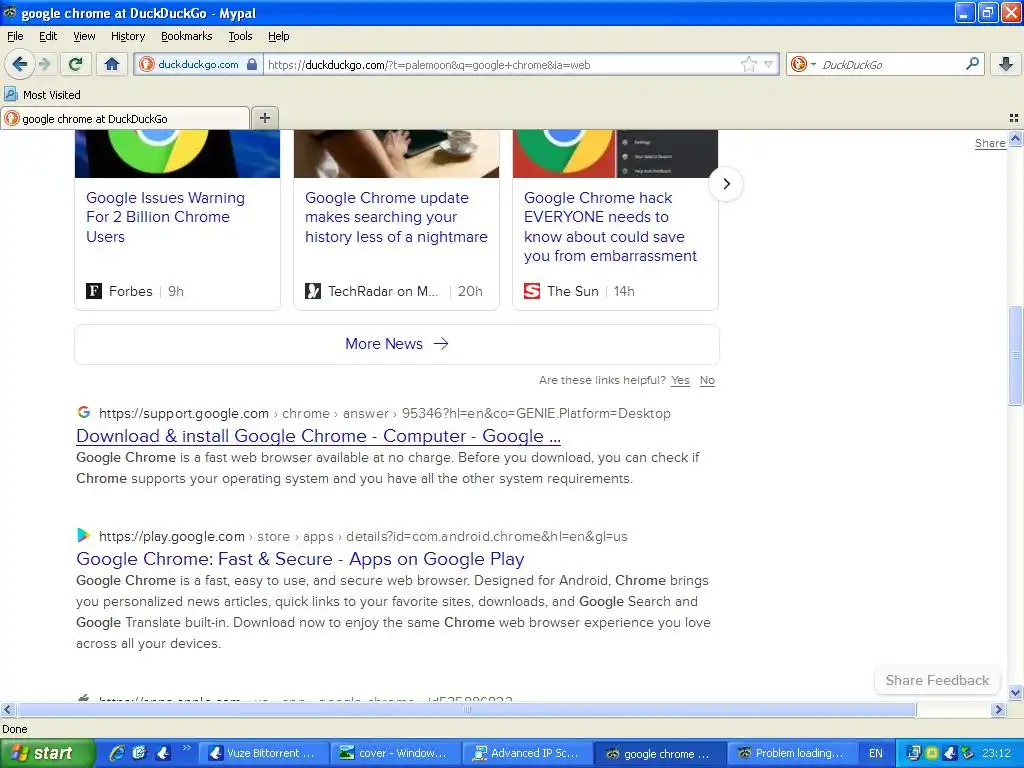This screenshot has width=1024, height=768.
Task: Click the vertical scrollbar up arrow
Action: [x=1016, y=138]
